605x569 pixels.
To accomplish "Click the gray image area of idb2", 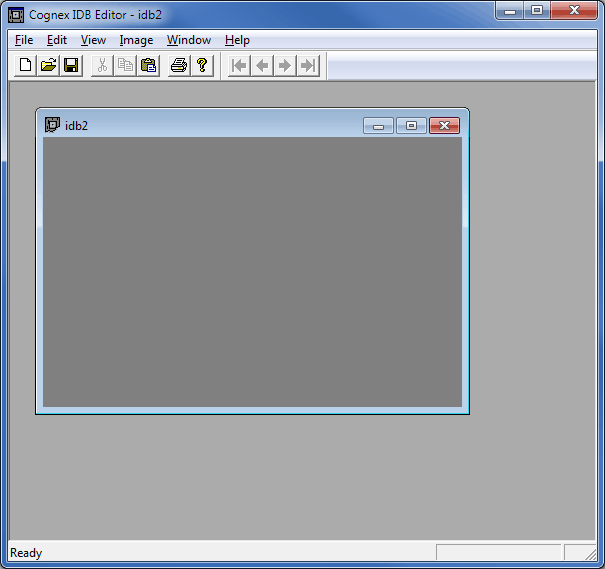I will point(252,272).
